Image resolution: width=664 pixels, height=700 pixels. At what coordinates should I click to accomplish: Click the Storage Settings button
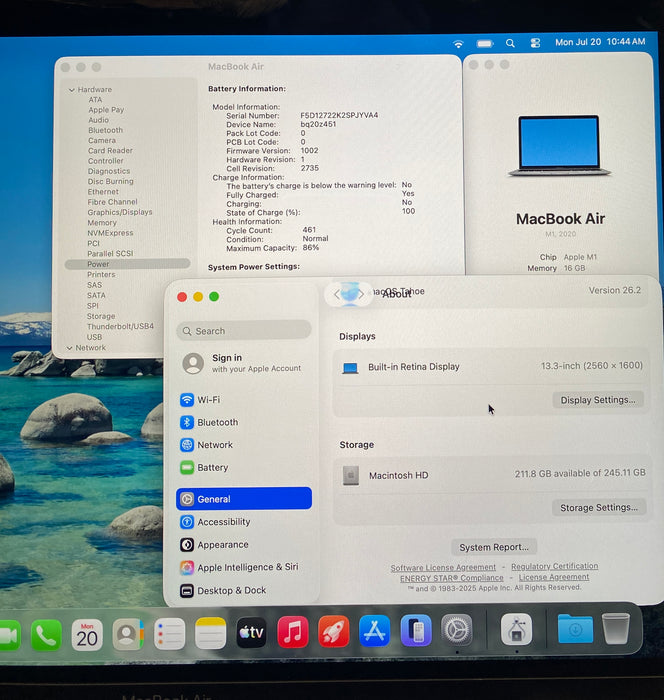pyautogui.click(x=599, y=508)
